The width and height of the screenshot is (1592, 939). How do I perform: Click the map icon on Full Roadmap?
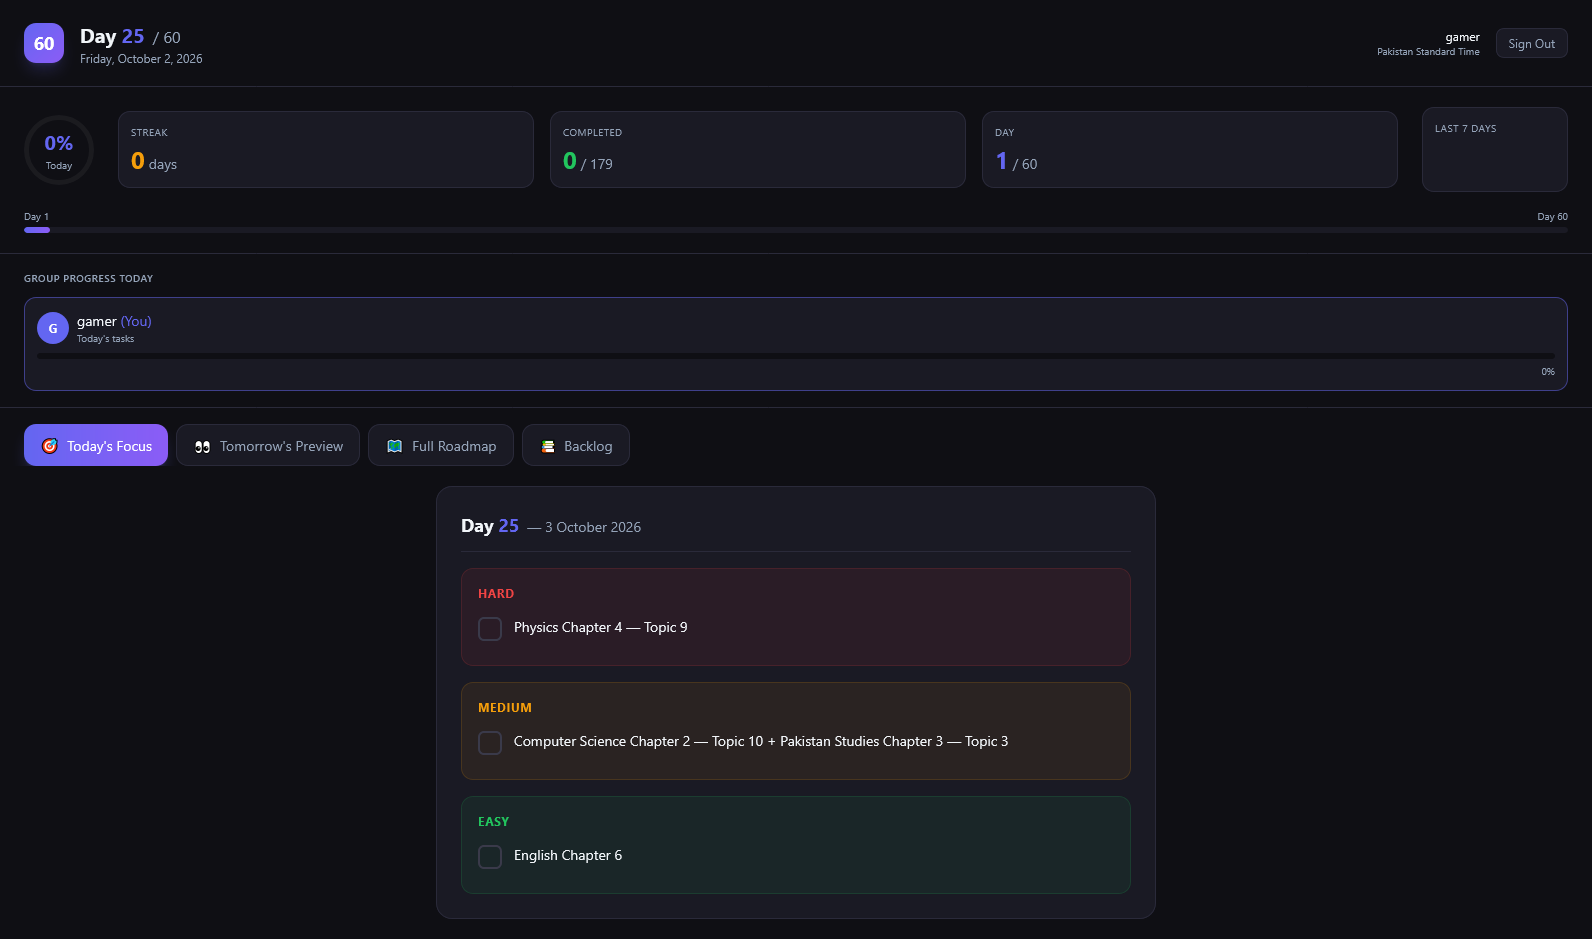tap(394, 447)
